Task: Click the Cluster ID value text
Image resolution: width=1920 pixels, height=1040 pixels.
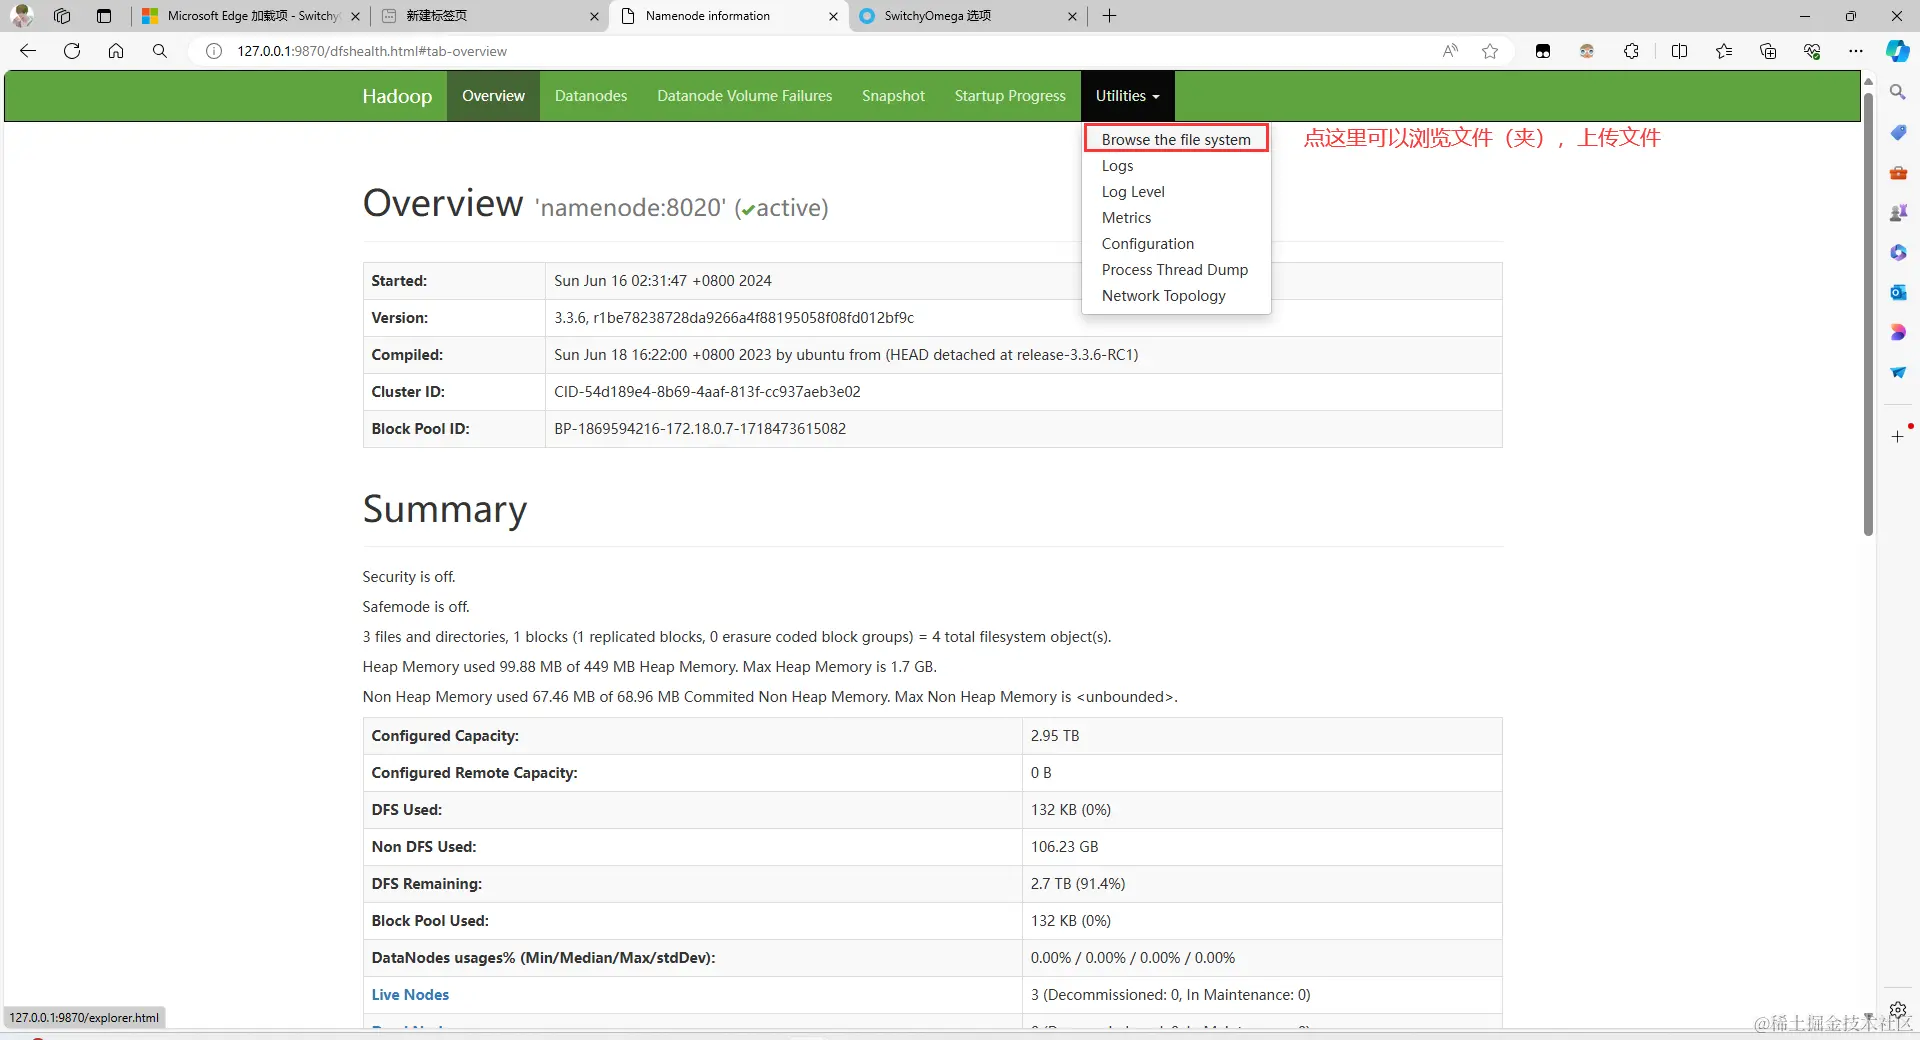Action: tap(707, 392)
